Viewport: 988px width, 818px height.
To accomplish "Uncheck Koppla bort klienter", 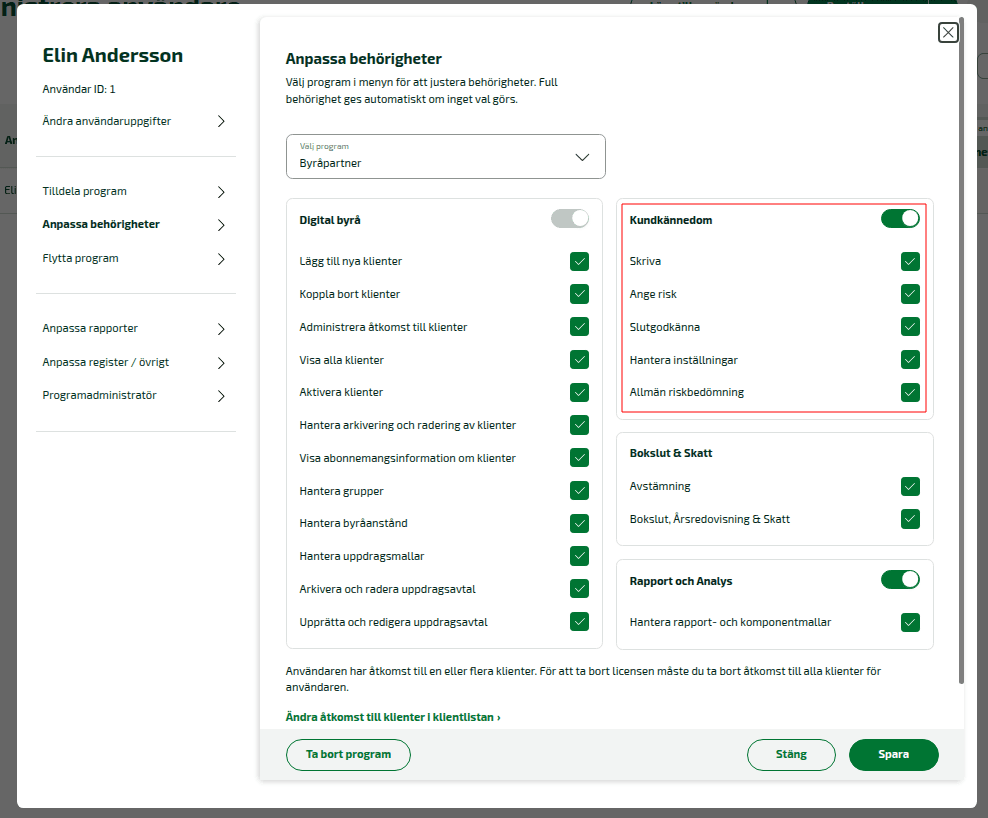I will (x=579, y=294).
